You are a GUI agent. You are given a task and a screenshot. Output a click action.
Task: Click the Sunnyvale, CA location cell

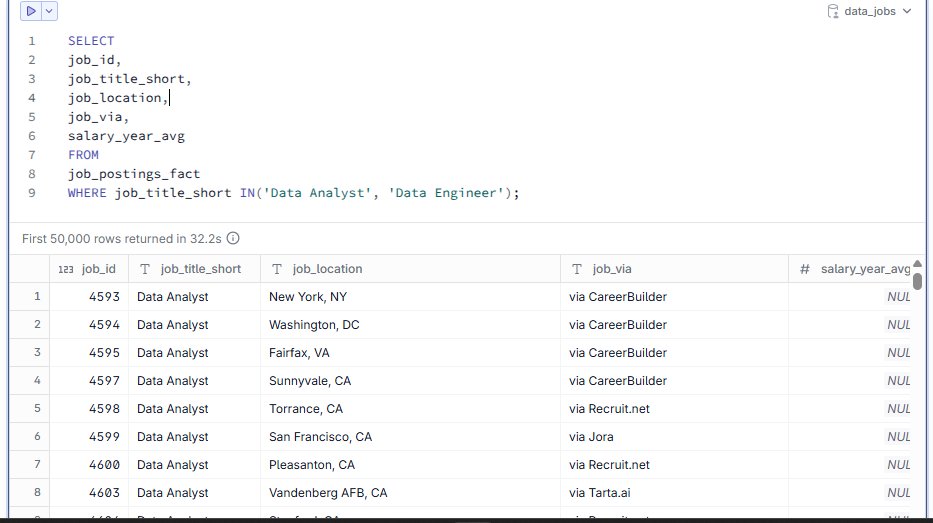click(411, 381)
